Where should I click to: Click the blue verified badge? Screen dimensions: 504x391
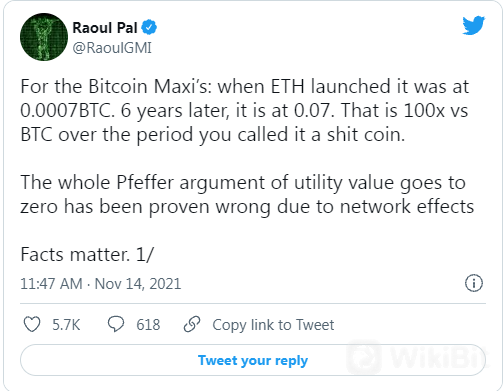tap(149, 27)
